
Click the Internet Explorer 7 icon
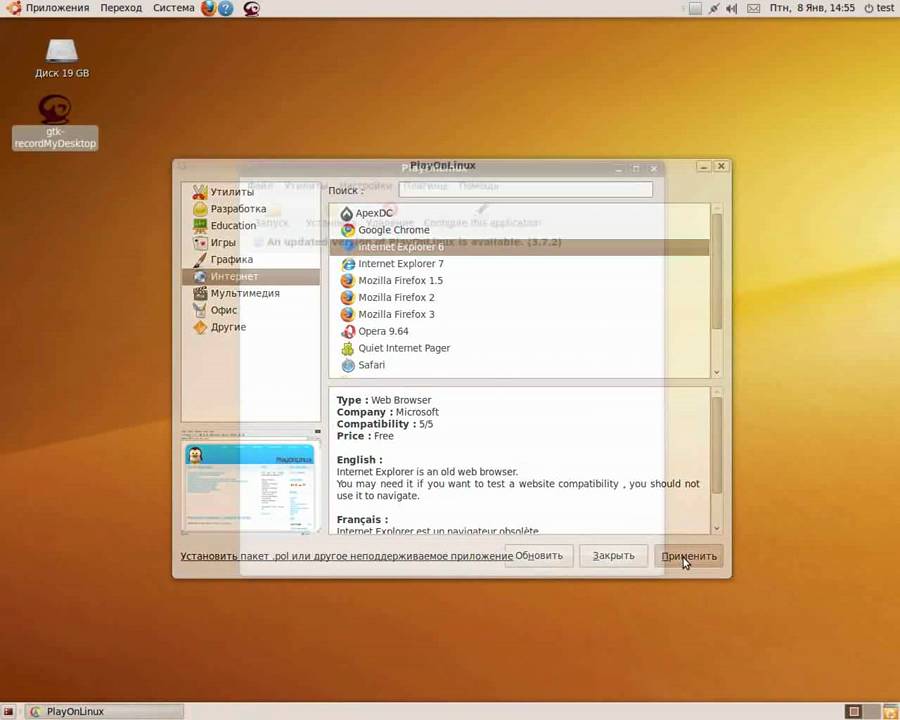click(348, 264)
